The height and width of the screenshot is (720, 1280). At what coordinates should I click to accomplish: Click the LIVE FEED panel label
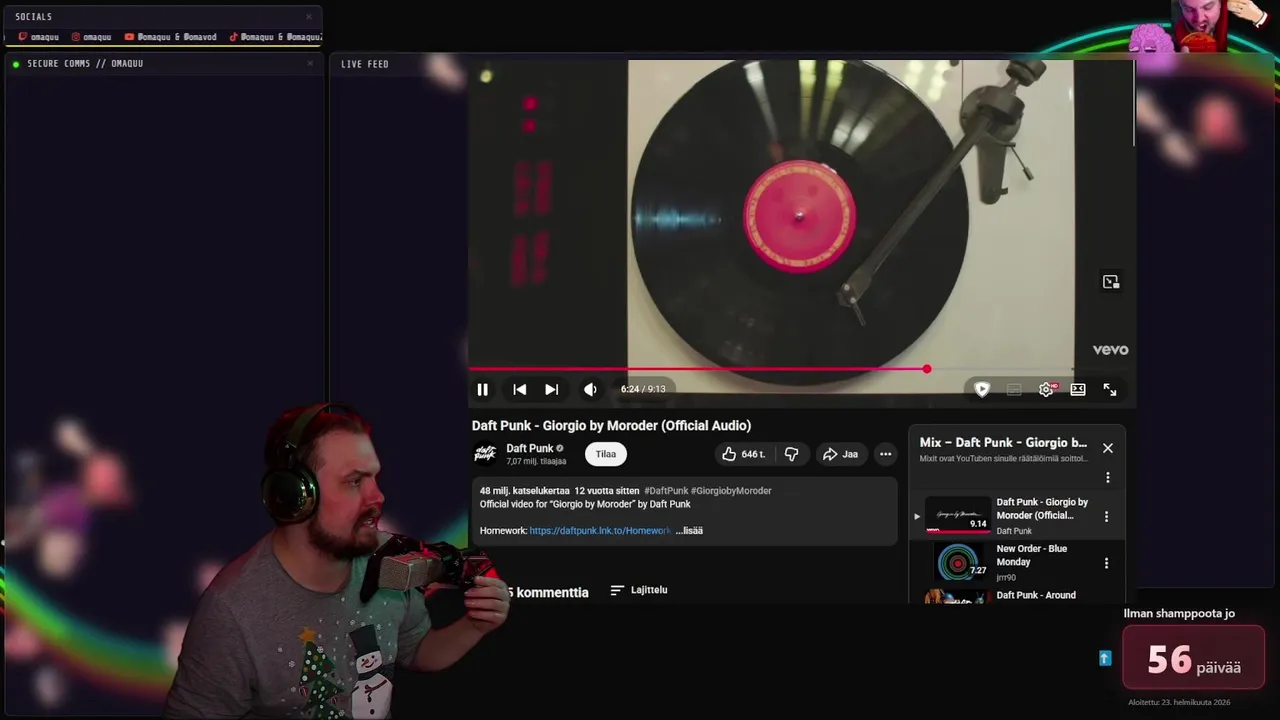tap(365, 64)
